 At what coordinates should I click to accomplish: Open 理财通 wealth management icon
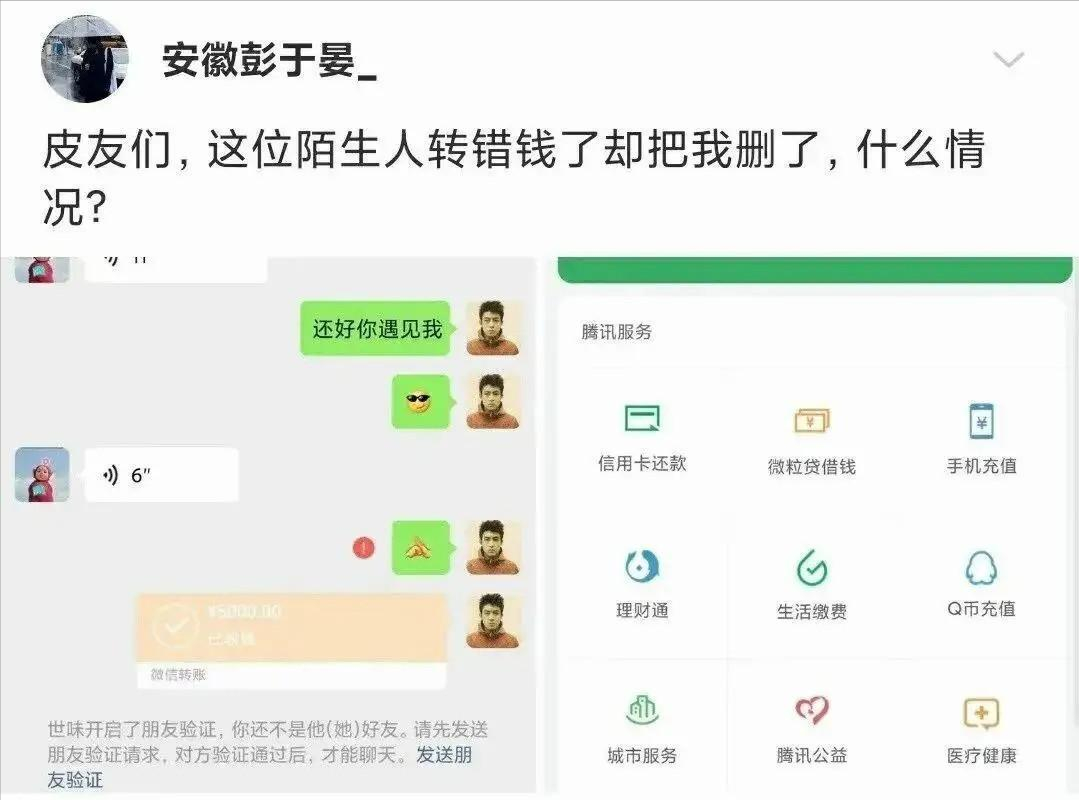tap(641, 566)
